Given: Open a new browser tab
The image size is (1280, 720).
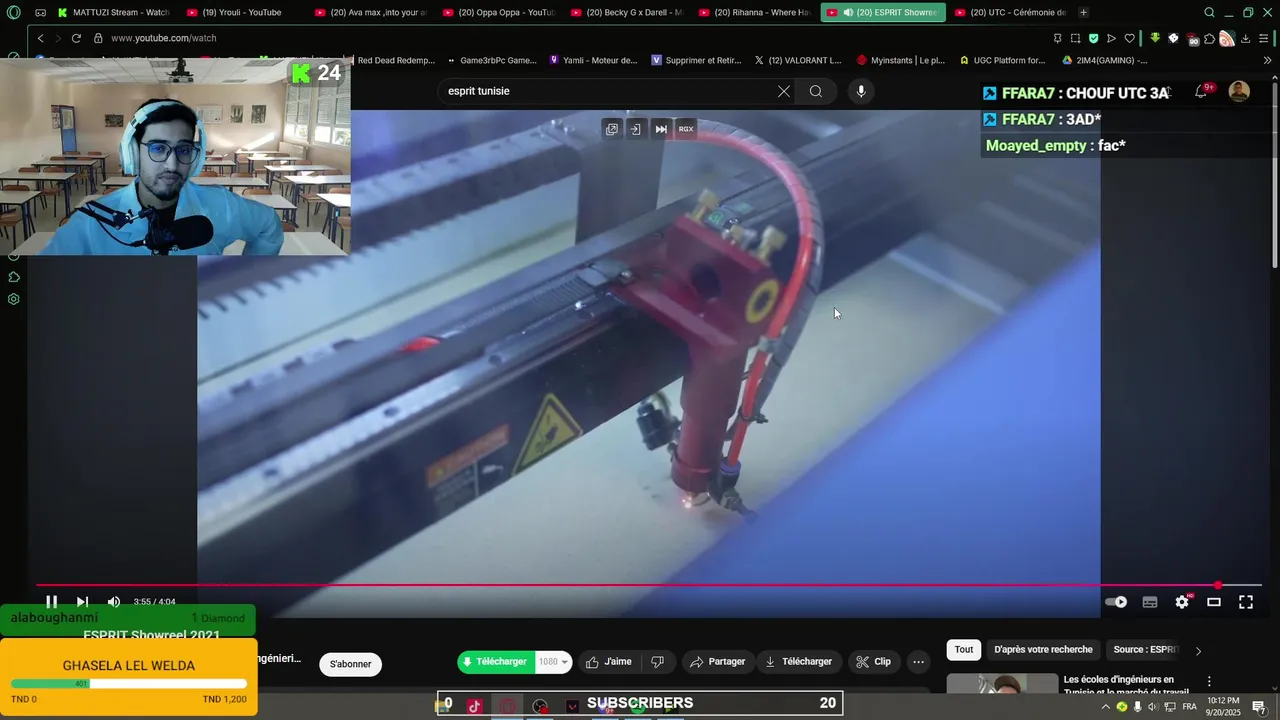Looking at the screenshot, I should click(x=1083, y=13).
